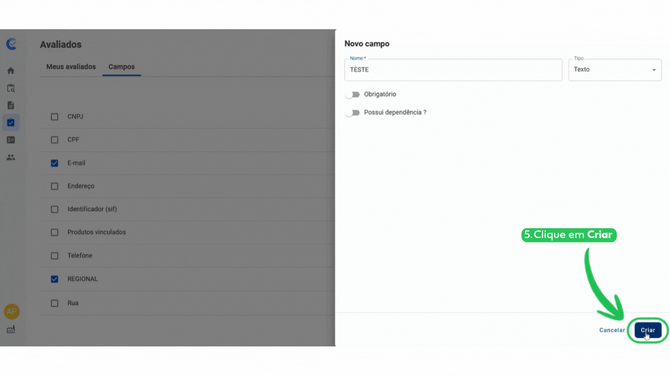The width and height of the screenshot is (670, 376).
Task: Check the Identificador (sif) checkbox
Action: 54,209
